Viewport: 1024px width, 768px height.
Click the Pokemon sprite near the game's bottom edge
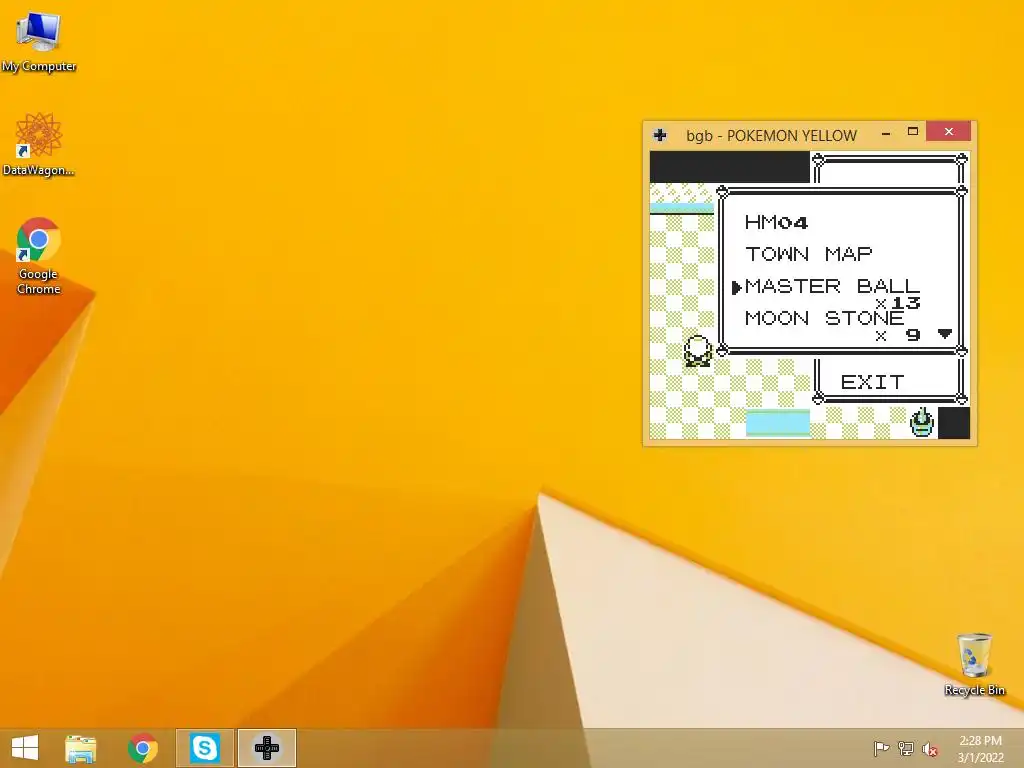tap(921, 422)
